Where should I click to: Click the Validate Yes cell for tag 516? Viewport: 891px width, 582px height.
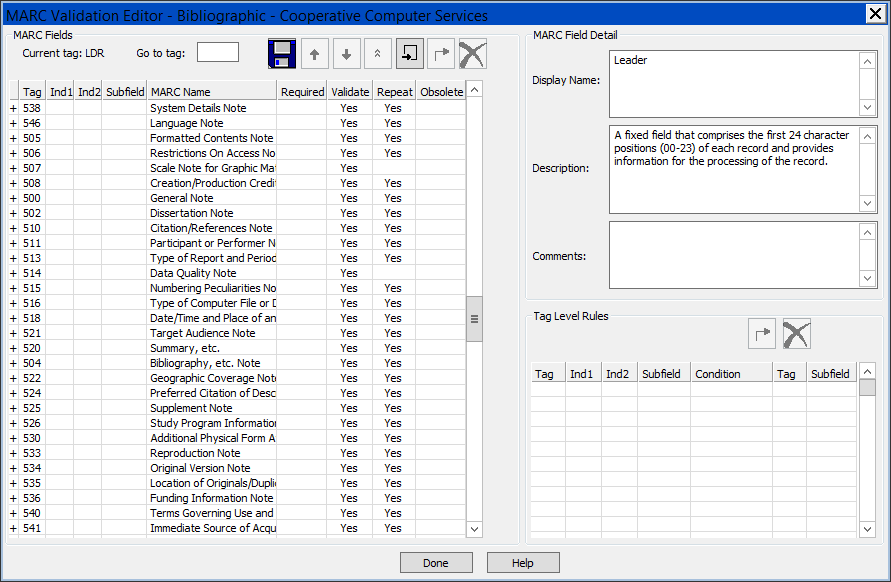(x=349, y=303)
